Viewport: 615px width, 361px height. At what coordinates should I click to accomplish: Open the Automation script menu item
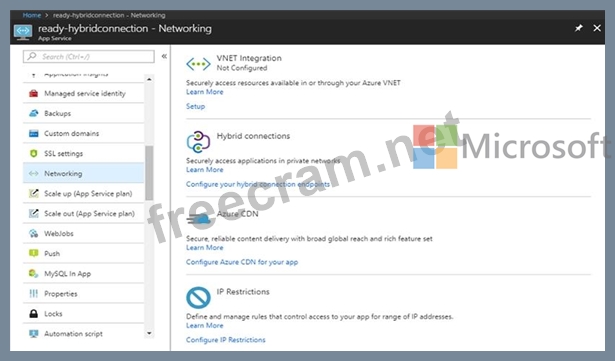click(84, 334)
